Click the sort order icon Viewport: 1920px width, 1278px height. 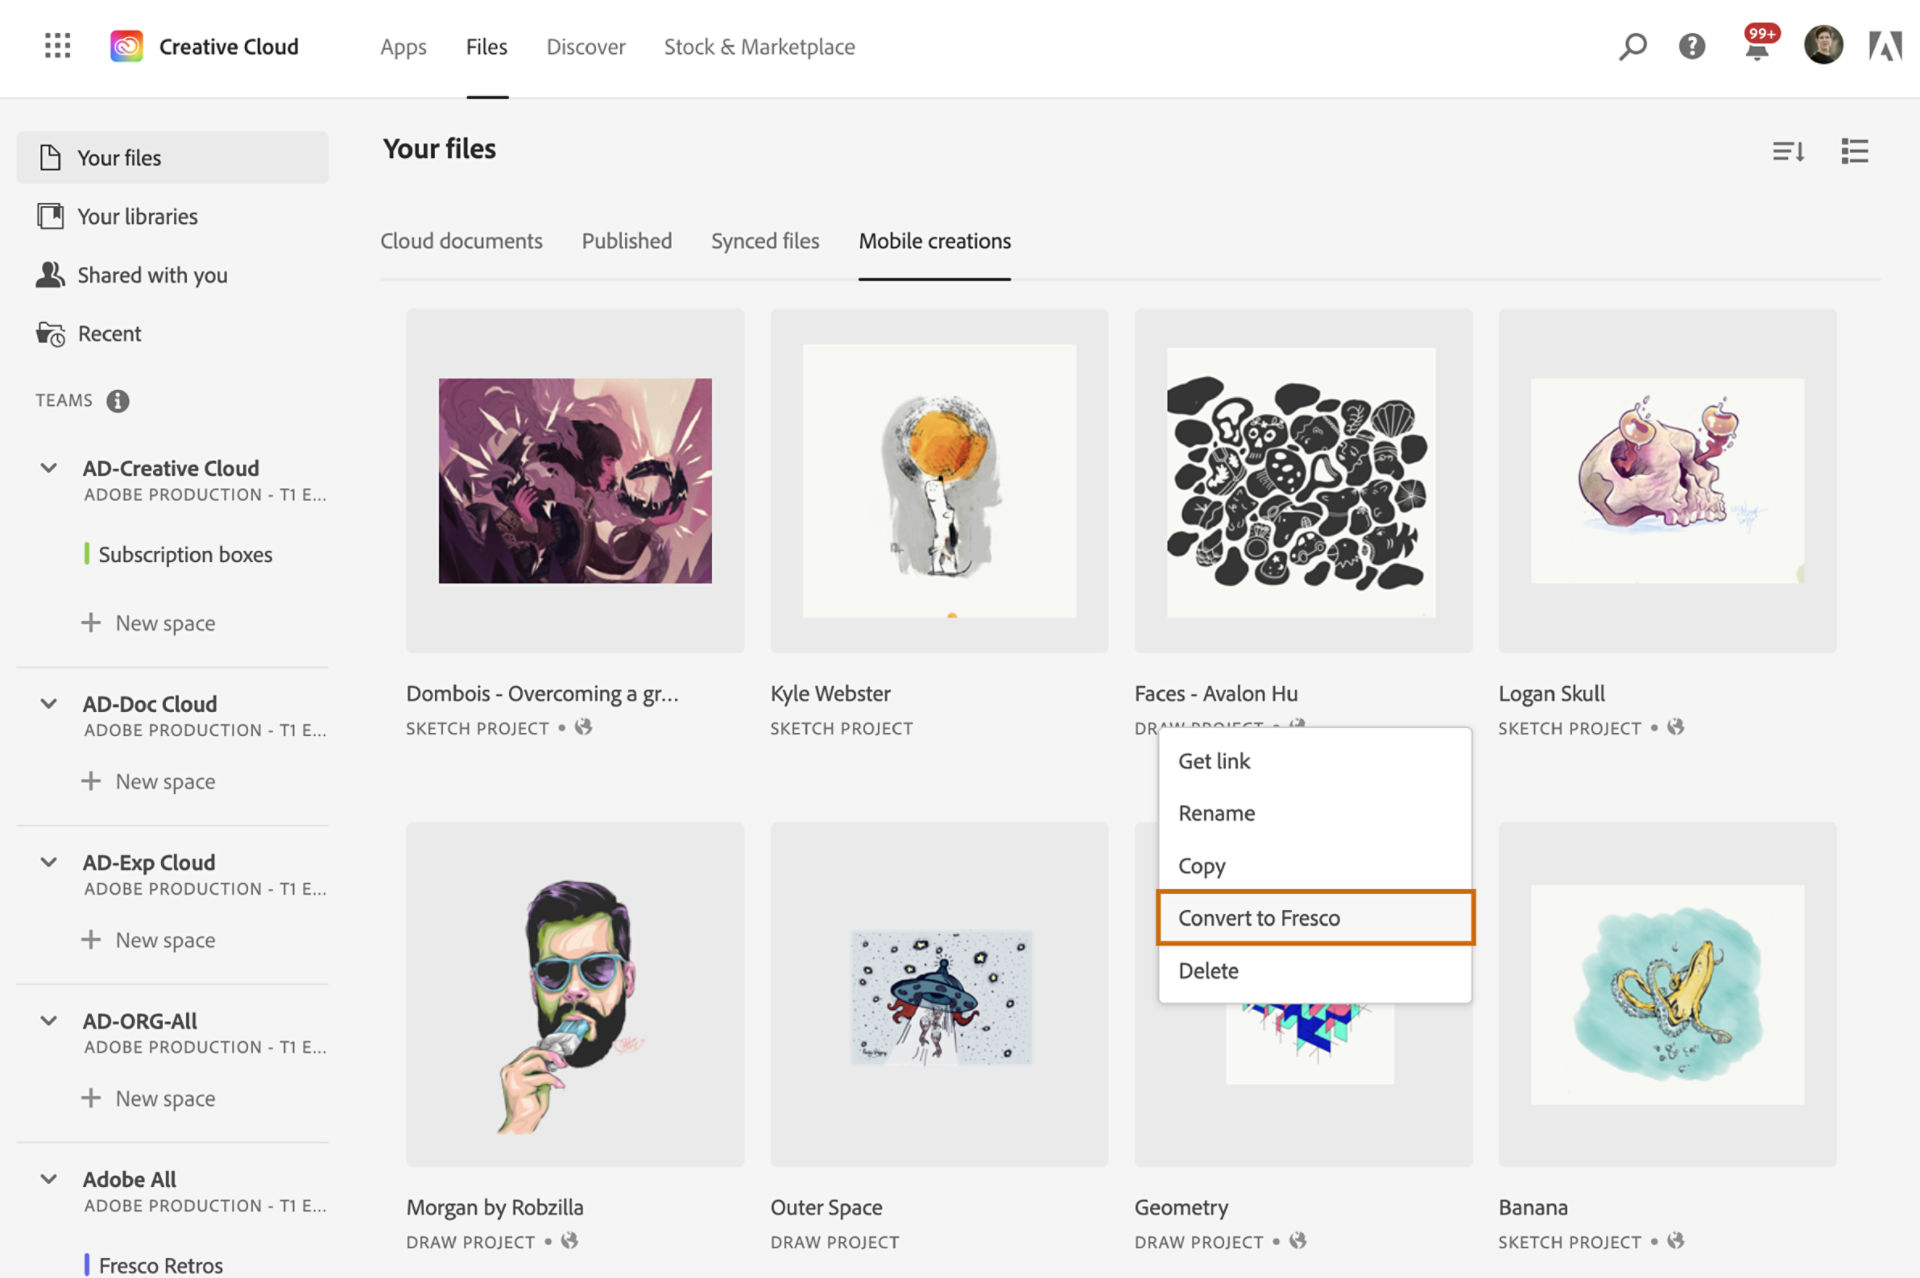1788,151
